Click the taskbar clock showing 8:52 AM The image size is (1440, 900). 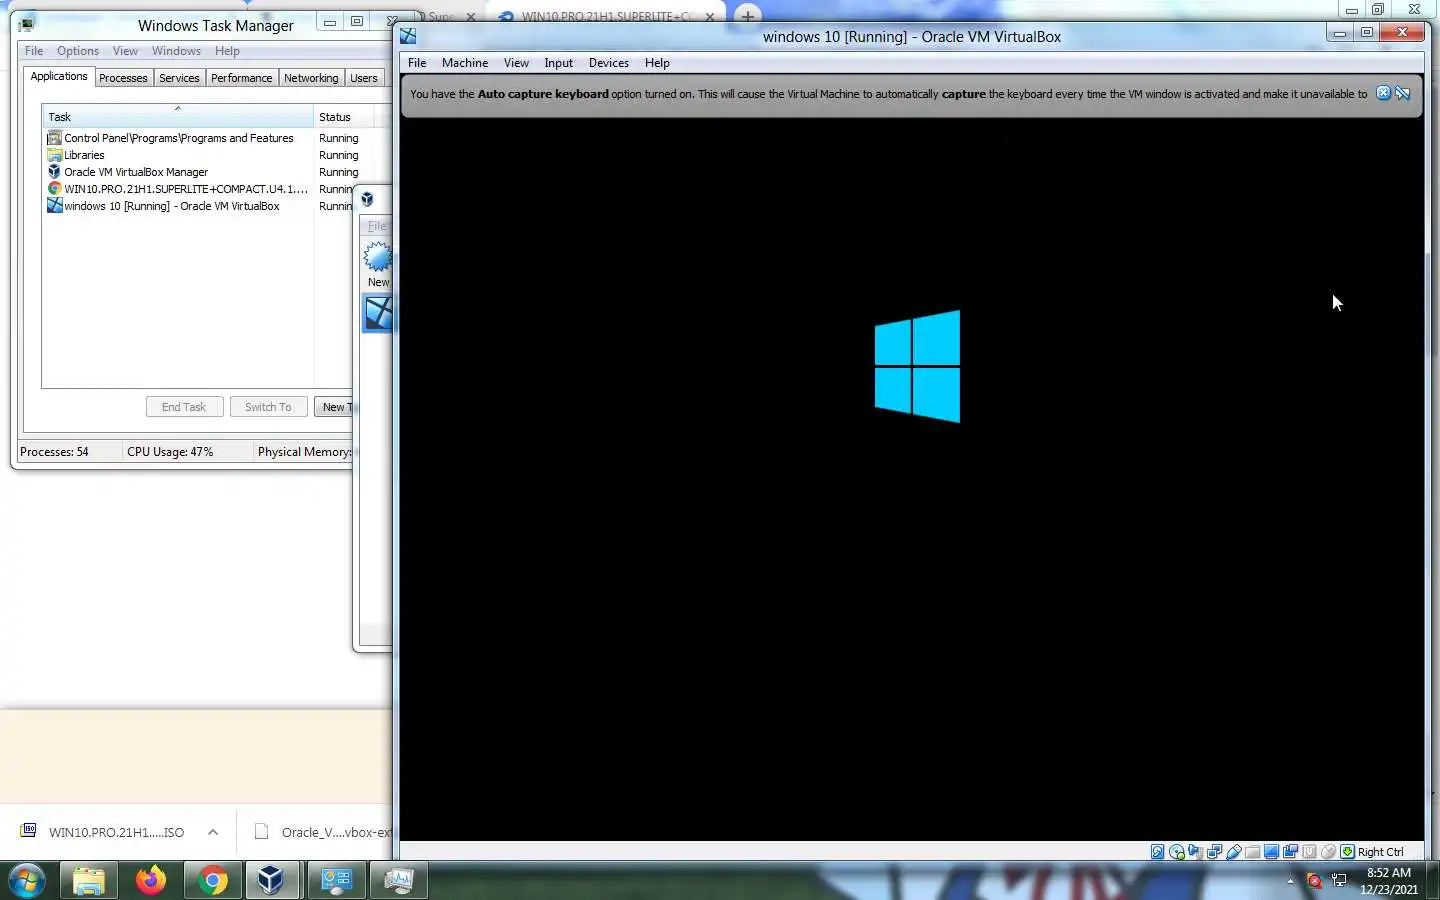point(1389,881)
